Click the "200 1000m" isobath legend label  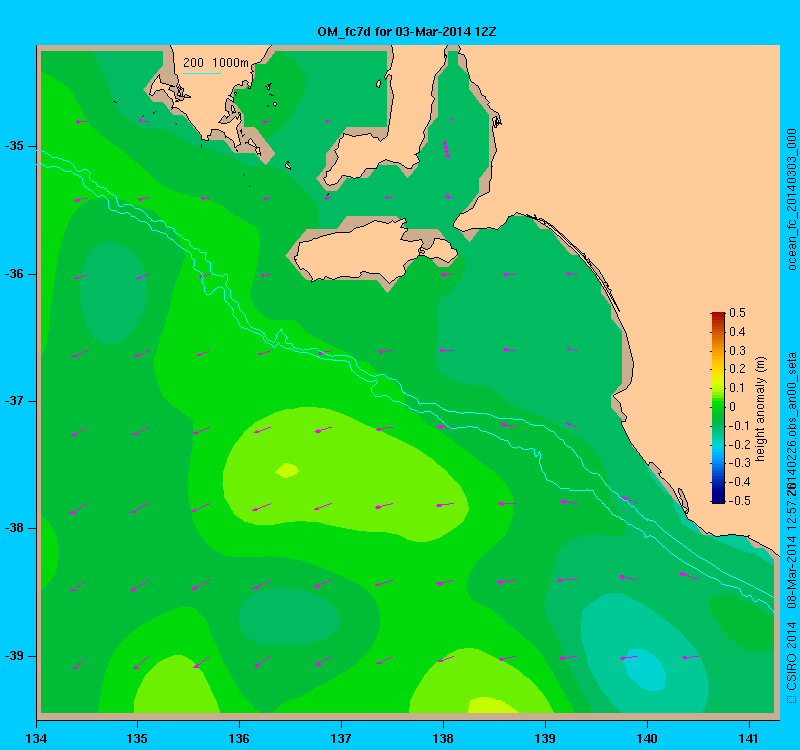[216, 63]
